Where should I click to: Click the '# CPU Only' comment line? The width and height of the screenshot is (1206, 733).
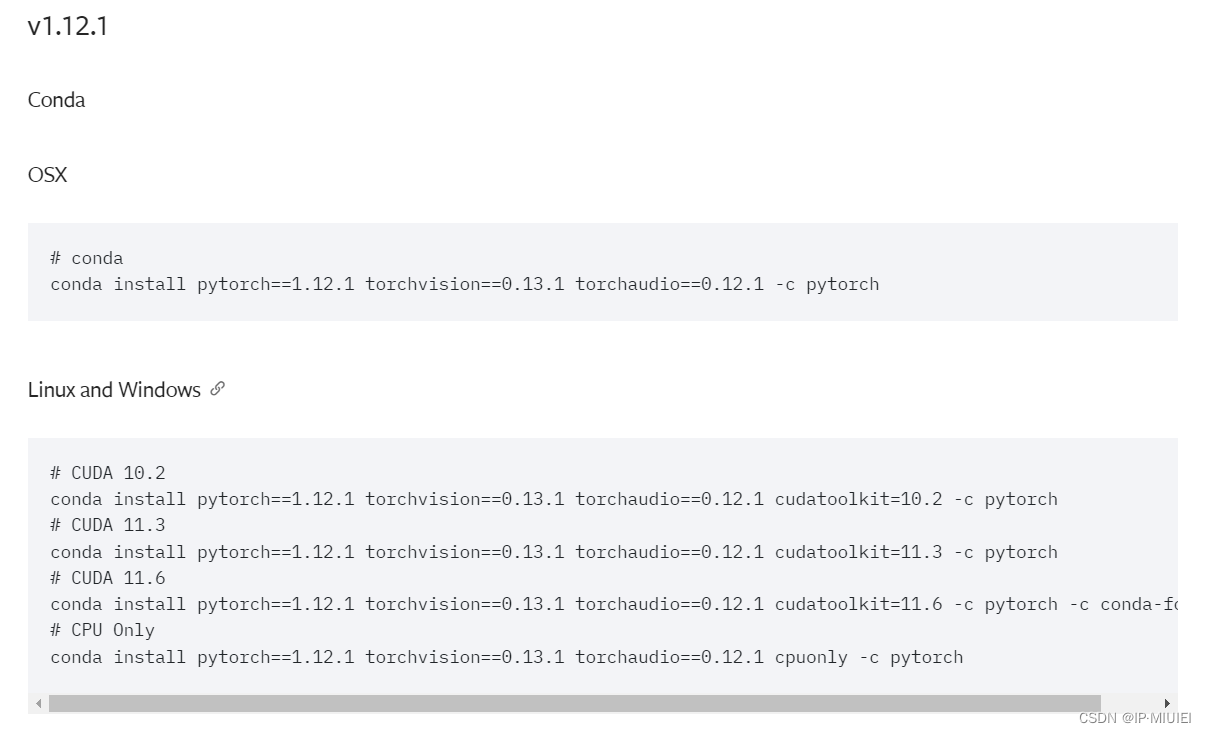[103, 630]
